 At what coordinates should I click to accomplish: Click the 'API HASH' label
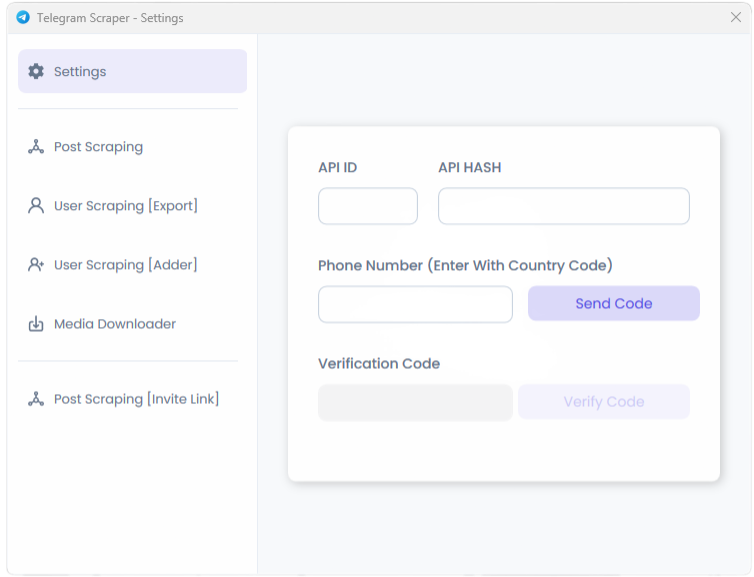tap(470, 167)
